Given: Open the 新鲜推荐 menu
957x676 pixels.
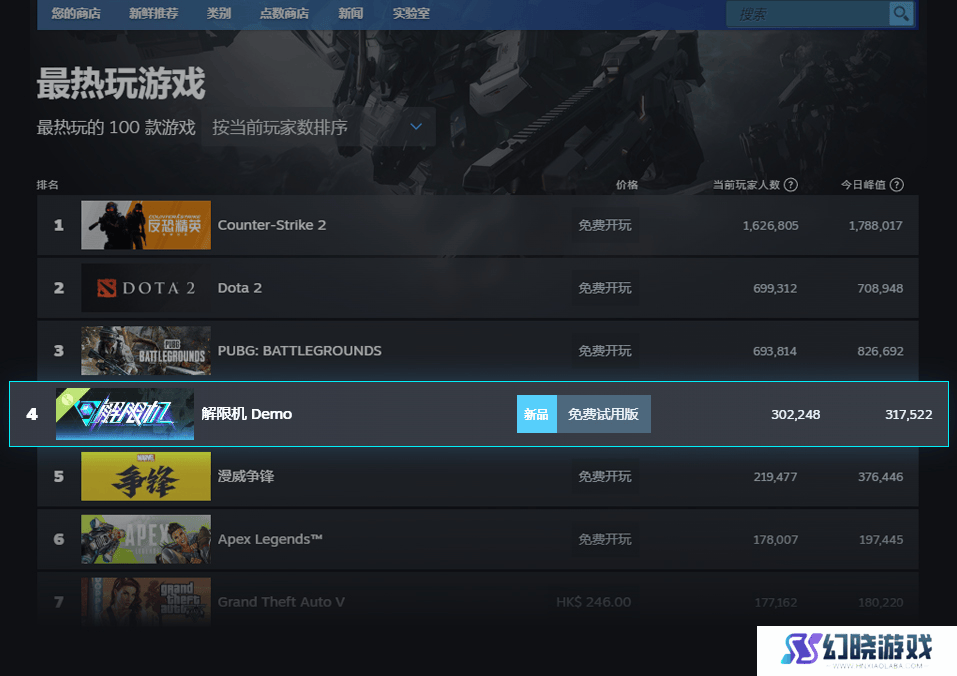Looking at the screenshot, I should [x=154, y=13].
